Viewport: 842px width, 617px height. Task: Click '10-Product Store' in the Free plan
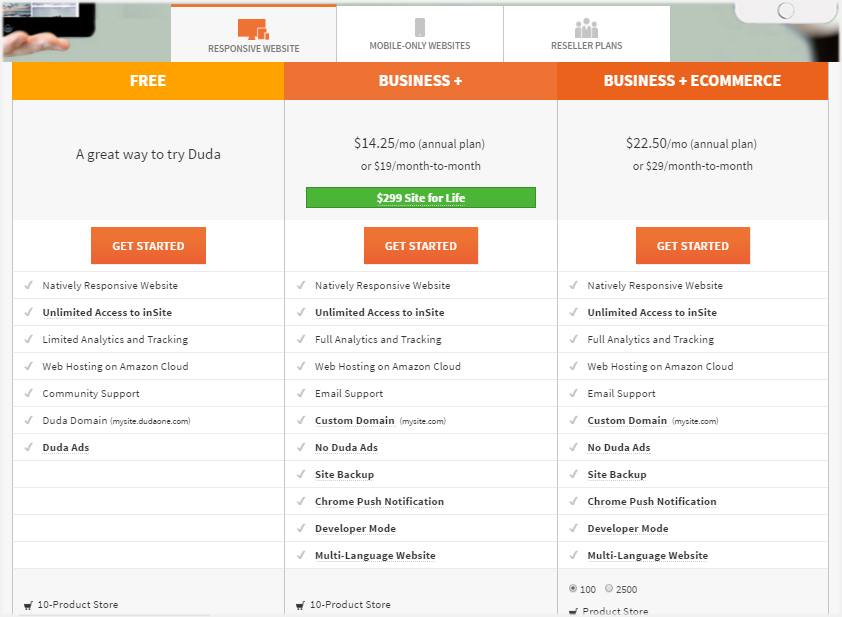tap(78, 605)
